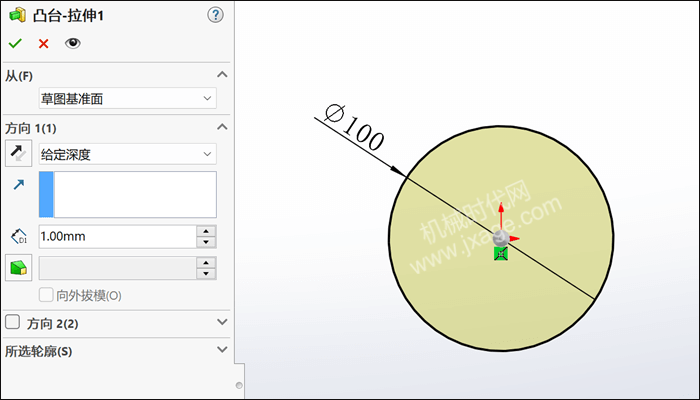This screenshot has height=400, width=700.
Task: Enable the 方向 2(2) checkbox
Action: point(12,322)
